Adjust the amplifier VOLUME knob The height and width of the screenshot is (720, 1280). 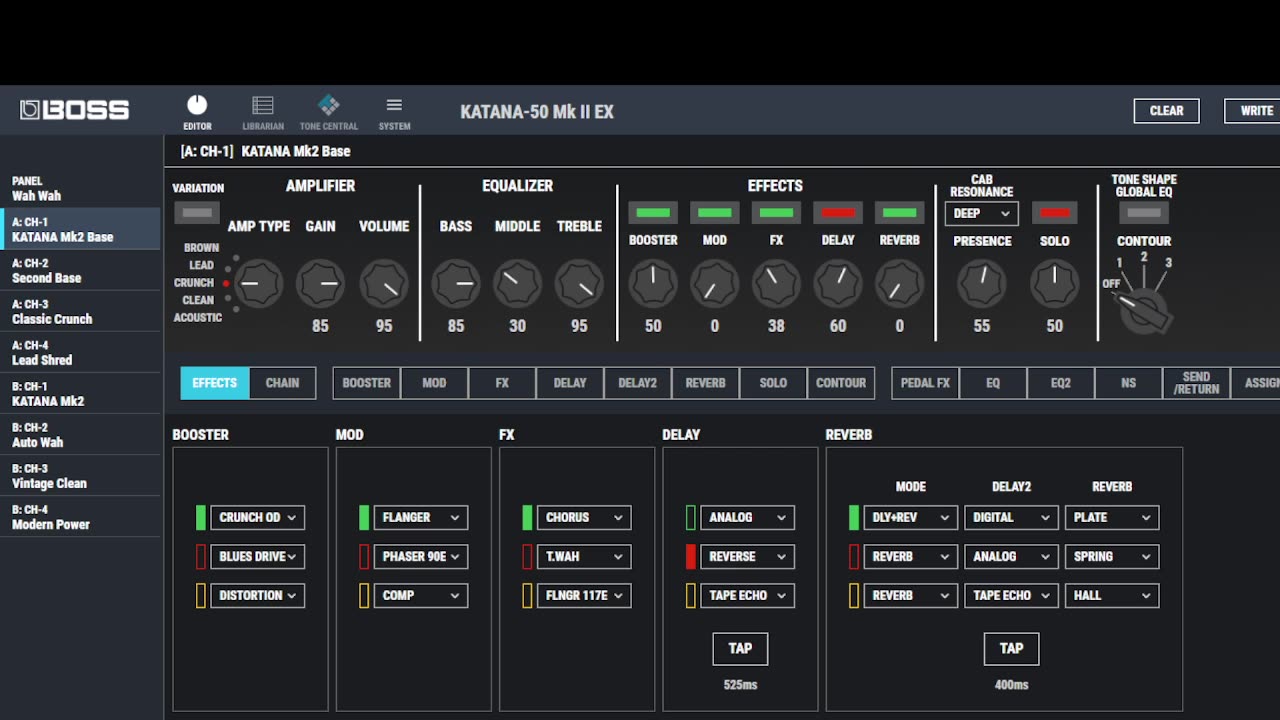384,284
